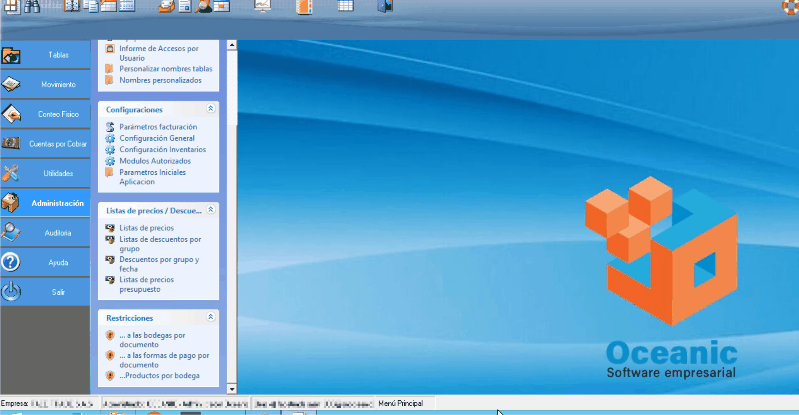The height and width of the screenshot is (415, 799).
Task: Collapse the Restricciones section
Action: [210, 317]
